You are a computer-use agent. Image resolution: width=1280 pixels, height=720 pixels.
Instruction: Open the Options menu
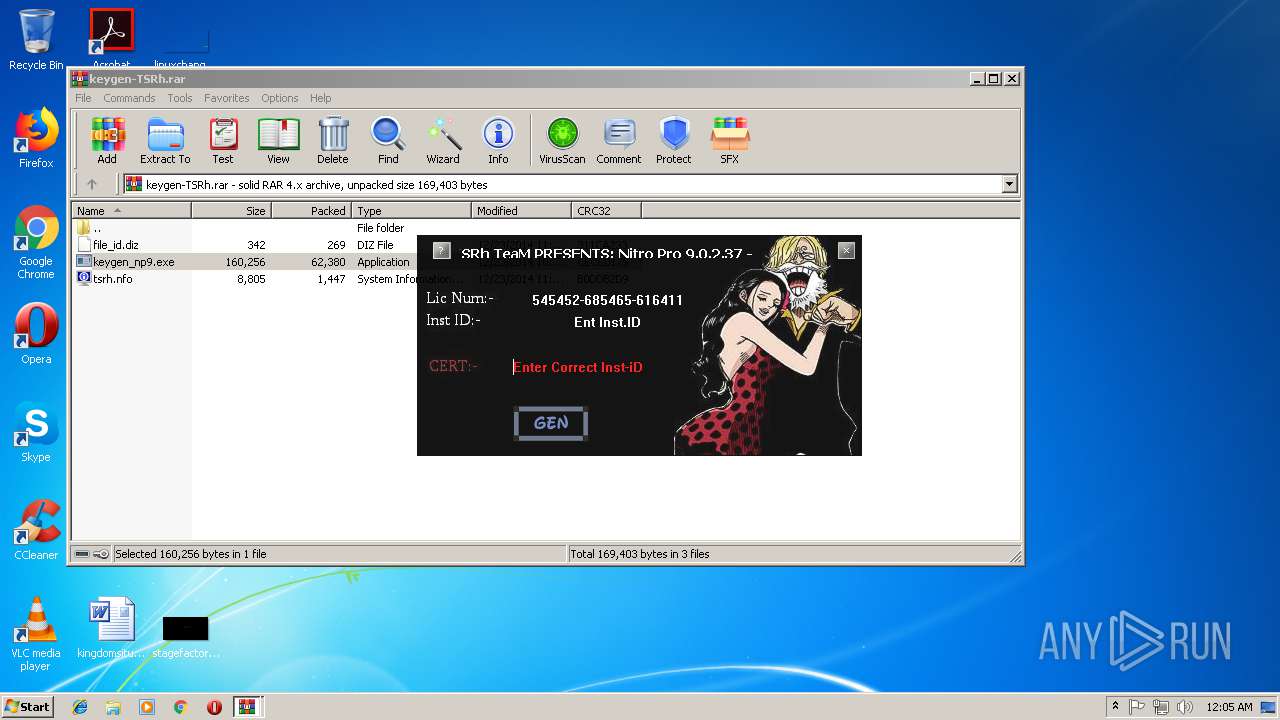click(x=280, y=98)
